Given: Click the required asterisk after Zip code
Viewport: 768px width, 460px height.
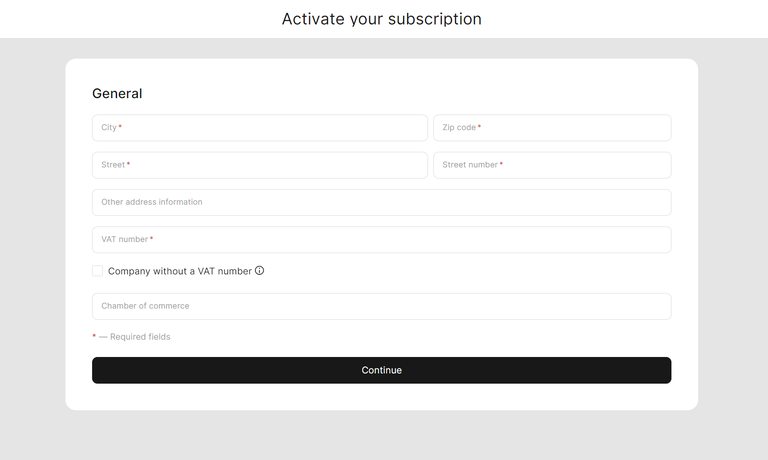Looking at the screenshot, I should tap(479, 127).
